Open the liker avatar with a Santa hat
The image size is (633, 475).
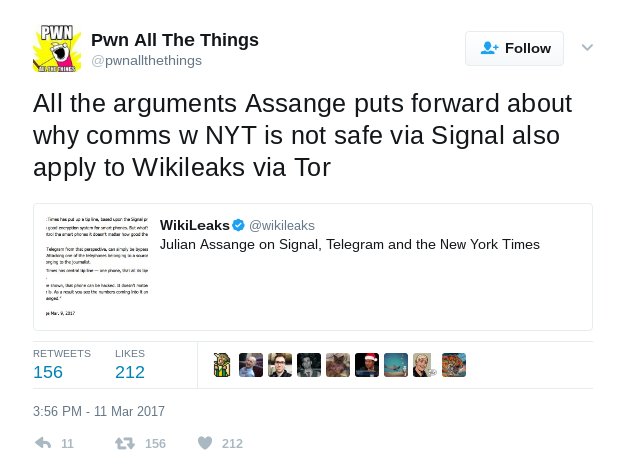tap(367, 365)
